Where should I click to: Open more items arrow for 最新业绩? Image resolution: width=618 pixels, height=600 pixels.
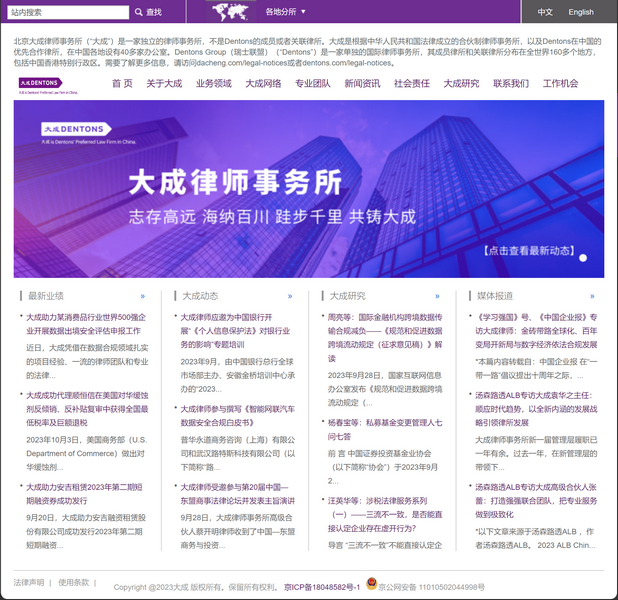(x=143, y=296)
